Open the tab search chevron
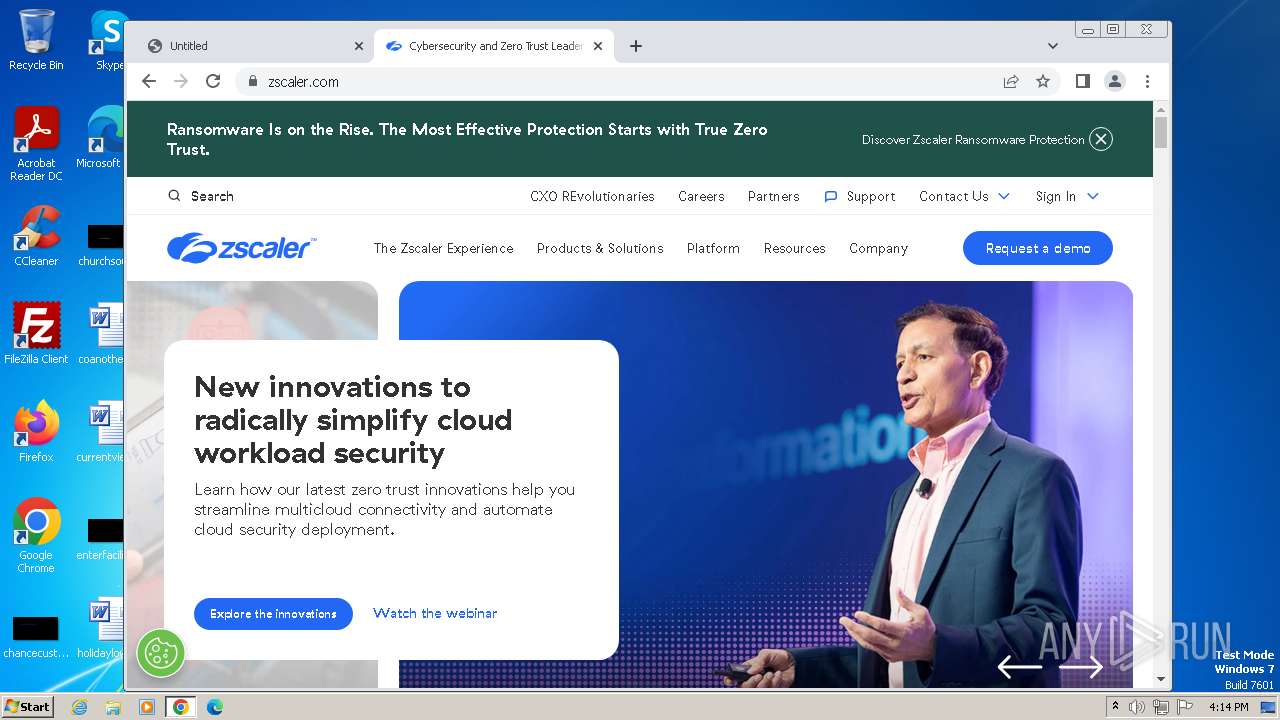Viewport: 1280px width, 720px height. tap(1052, 46)
